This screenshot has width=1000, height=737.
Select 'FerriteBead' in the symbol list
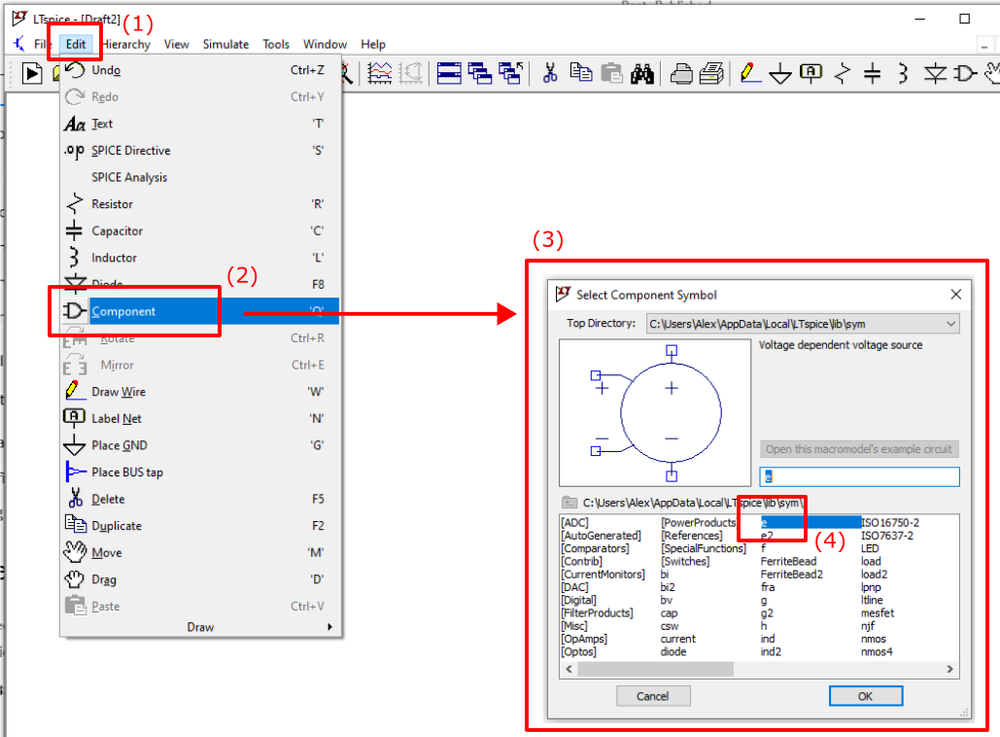(x=788, y=561)
